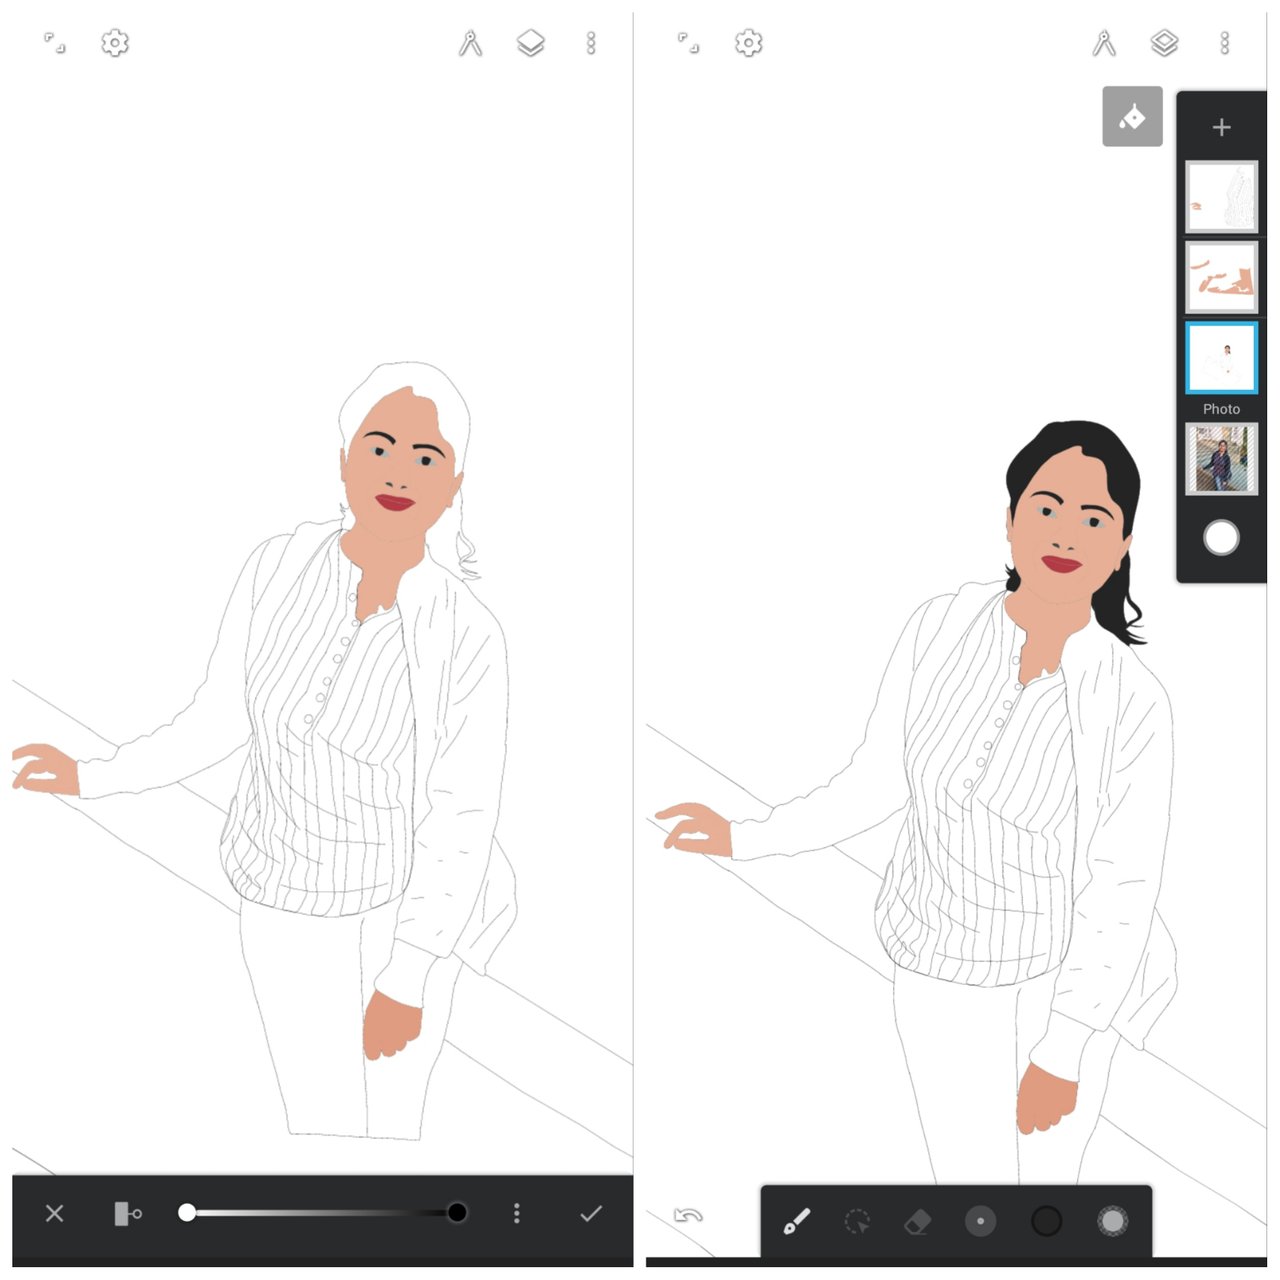Tap the white background color circle
The width and height of the screenshot is (1280, 1280).
[x=1221, y=538]
